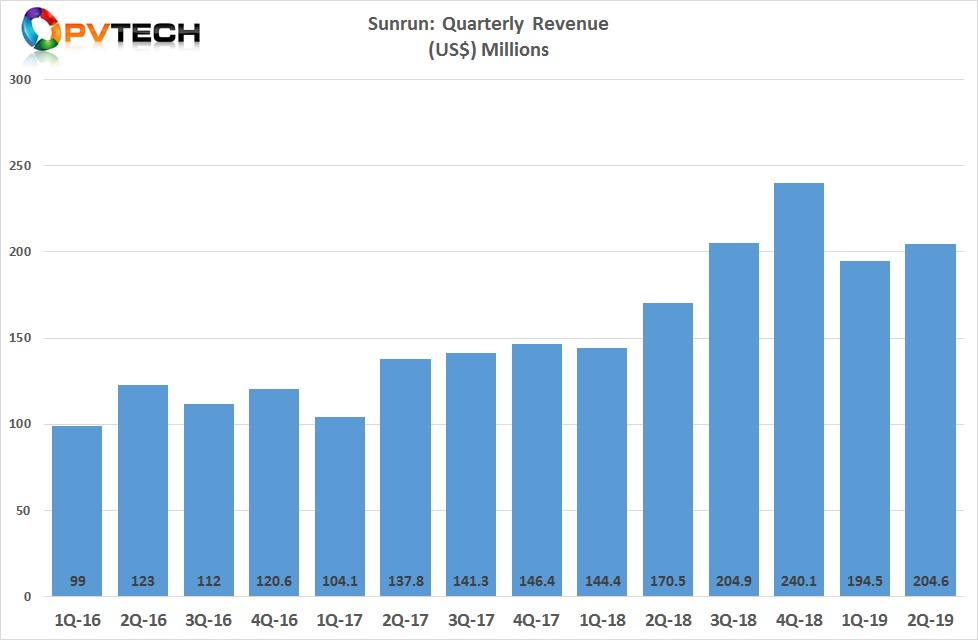Select the 3Q-16 x-axis label

208,620
